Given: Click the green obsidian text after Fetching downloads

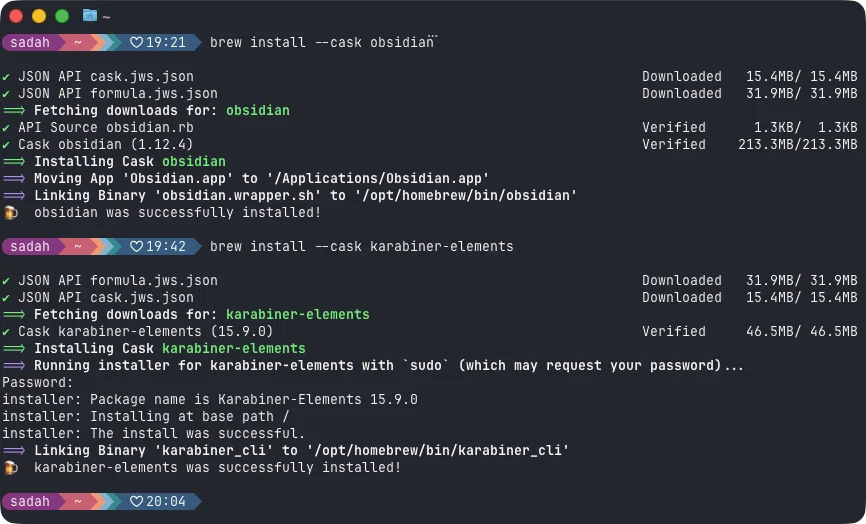Looking at the screenshot, I should [x=257, y=110].
